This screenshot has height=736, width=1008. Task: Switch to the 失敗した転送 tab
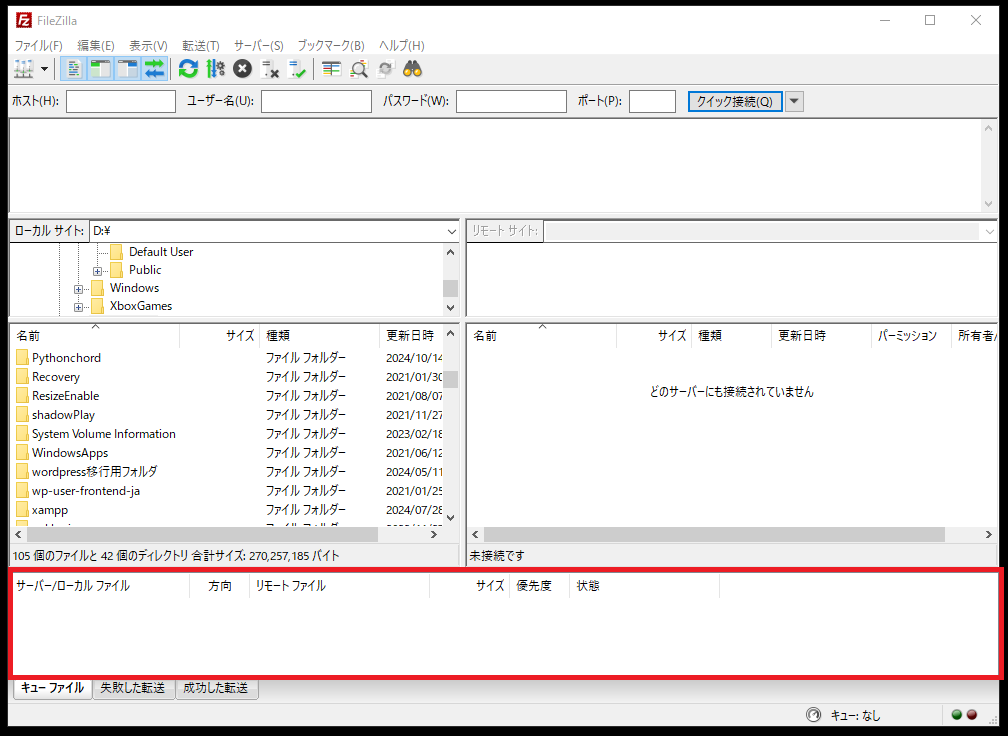point(133,688)
